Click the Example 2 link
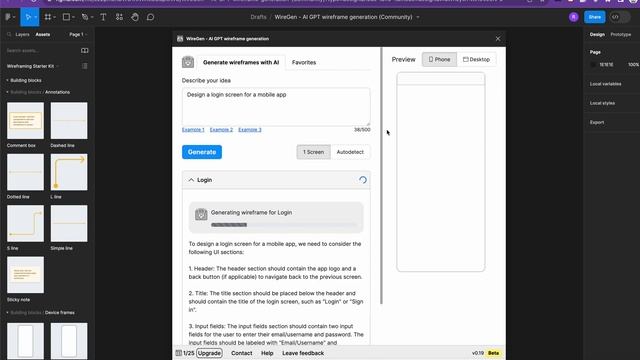This screenshot has width=640, height=360. [221, 130]
